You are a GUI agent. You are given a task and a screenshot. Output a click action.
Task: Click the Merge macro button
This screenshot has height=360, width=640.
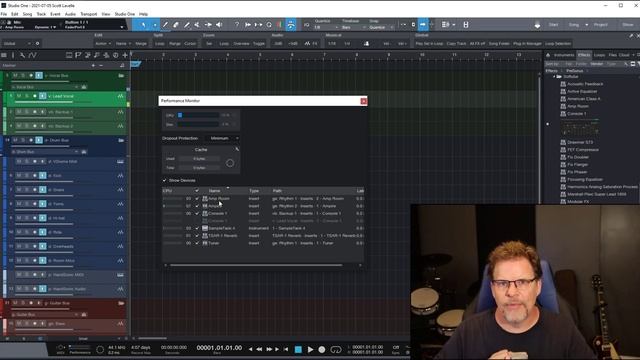point(141,43)
